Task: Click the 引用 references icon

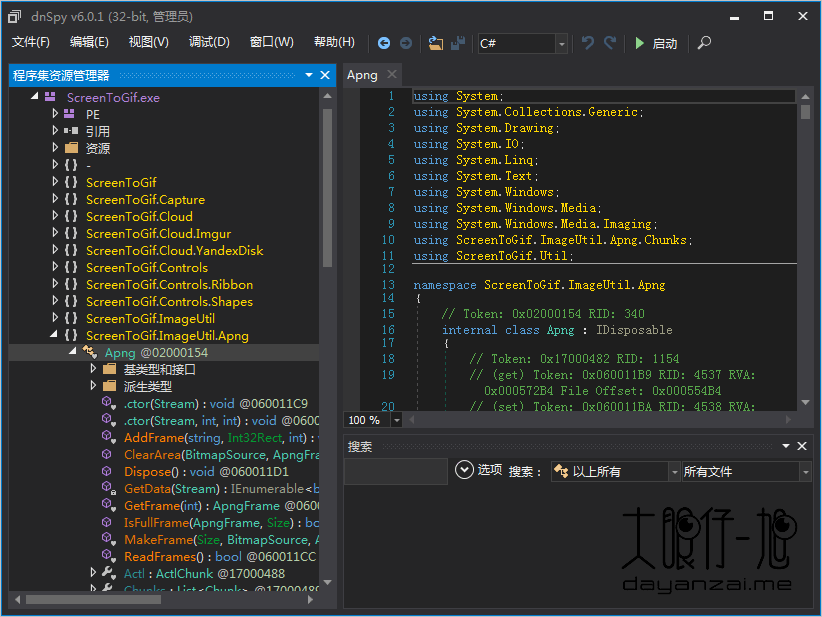Action: click(x=71, y=131)
